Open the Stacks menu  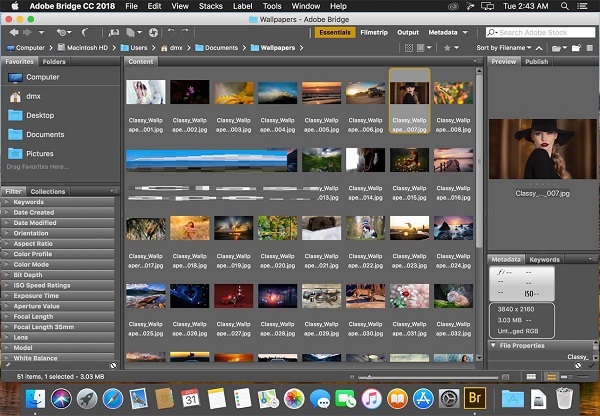(210, 6)
